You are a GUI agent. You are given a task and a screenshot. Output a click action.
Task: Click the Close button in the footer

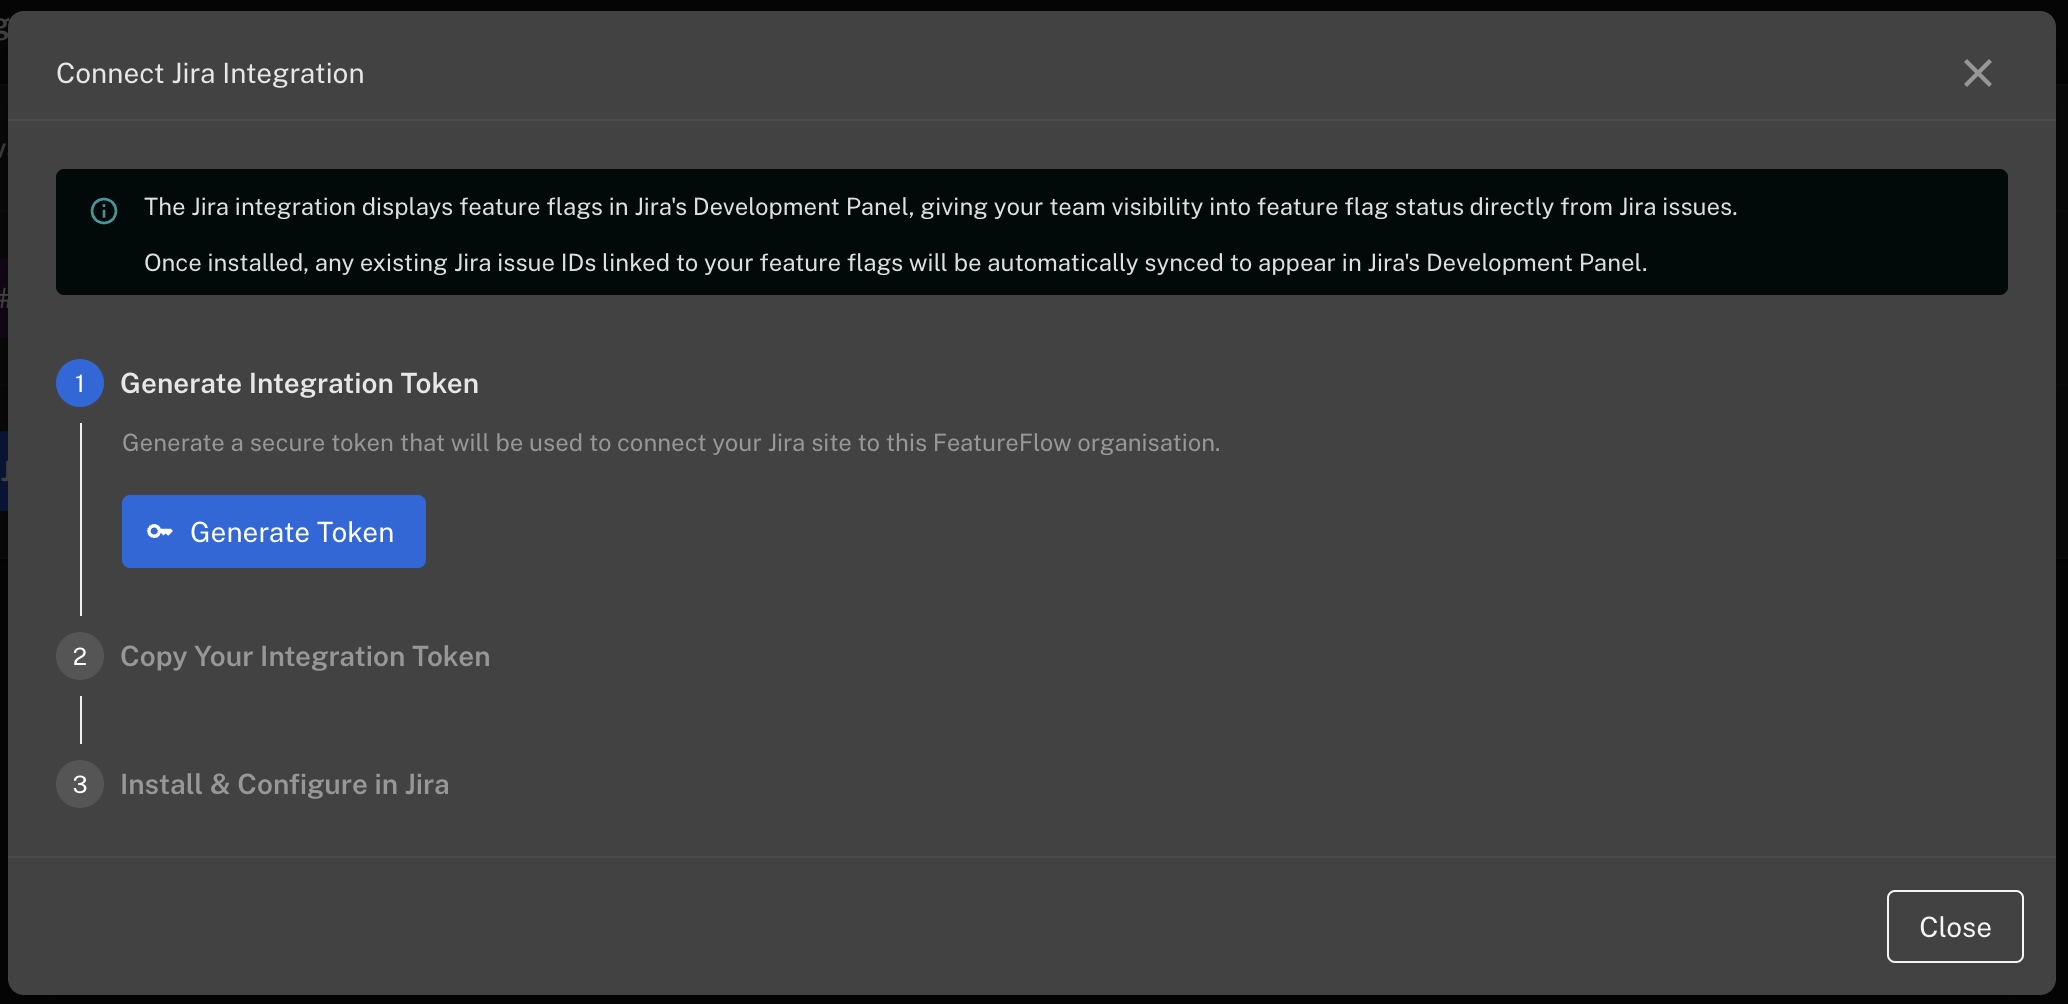click(x=1954, y=927)
